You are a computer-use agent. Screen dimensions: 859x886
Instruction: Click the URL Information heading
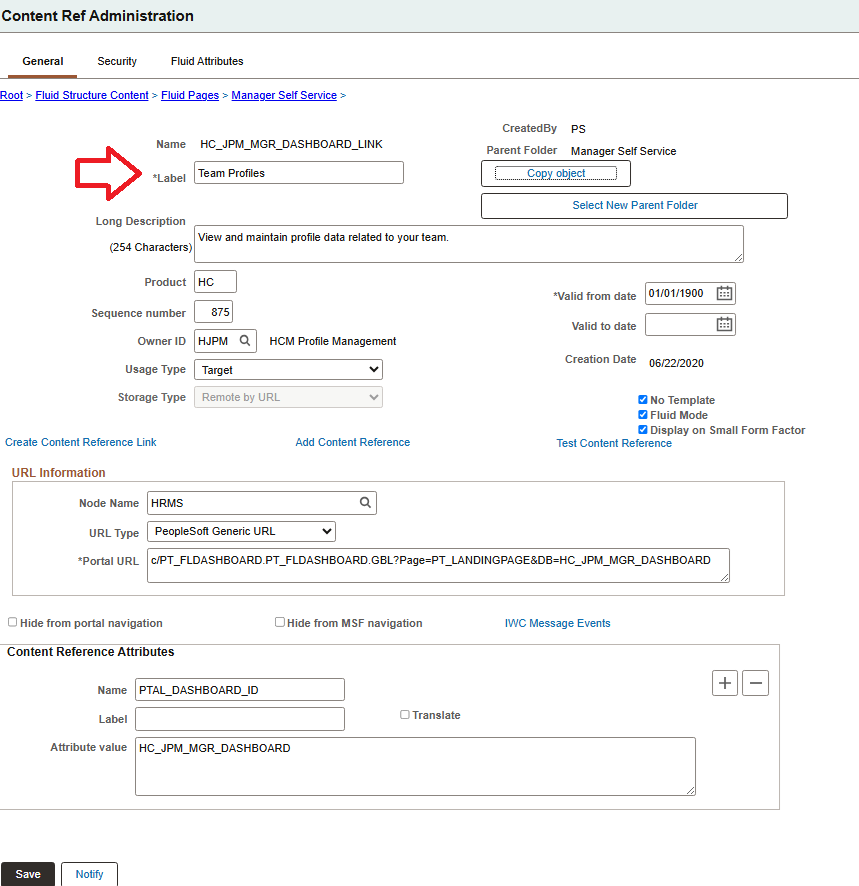[x=58, y=472]
